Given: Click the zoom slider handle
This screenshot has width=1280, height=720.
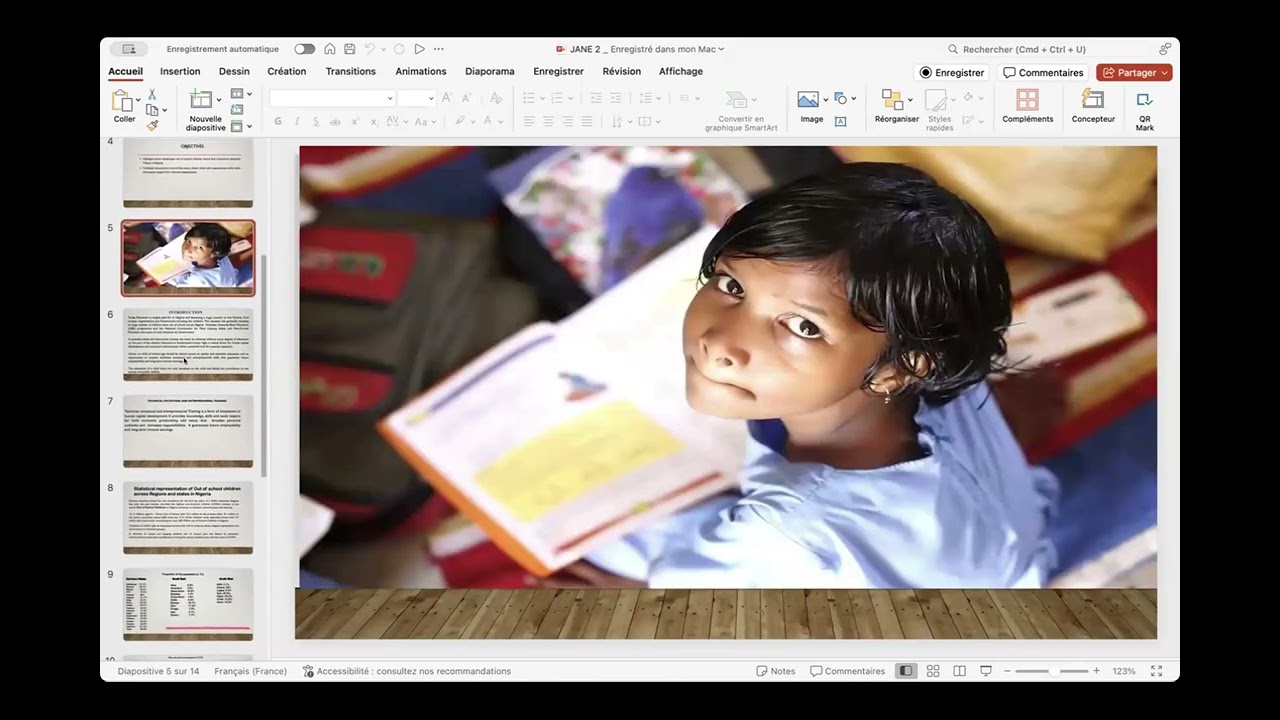Looking at the screenshot, I should point(1054,671).
